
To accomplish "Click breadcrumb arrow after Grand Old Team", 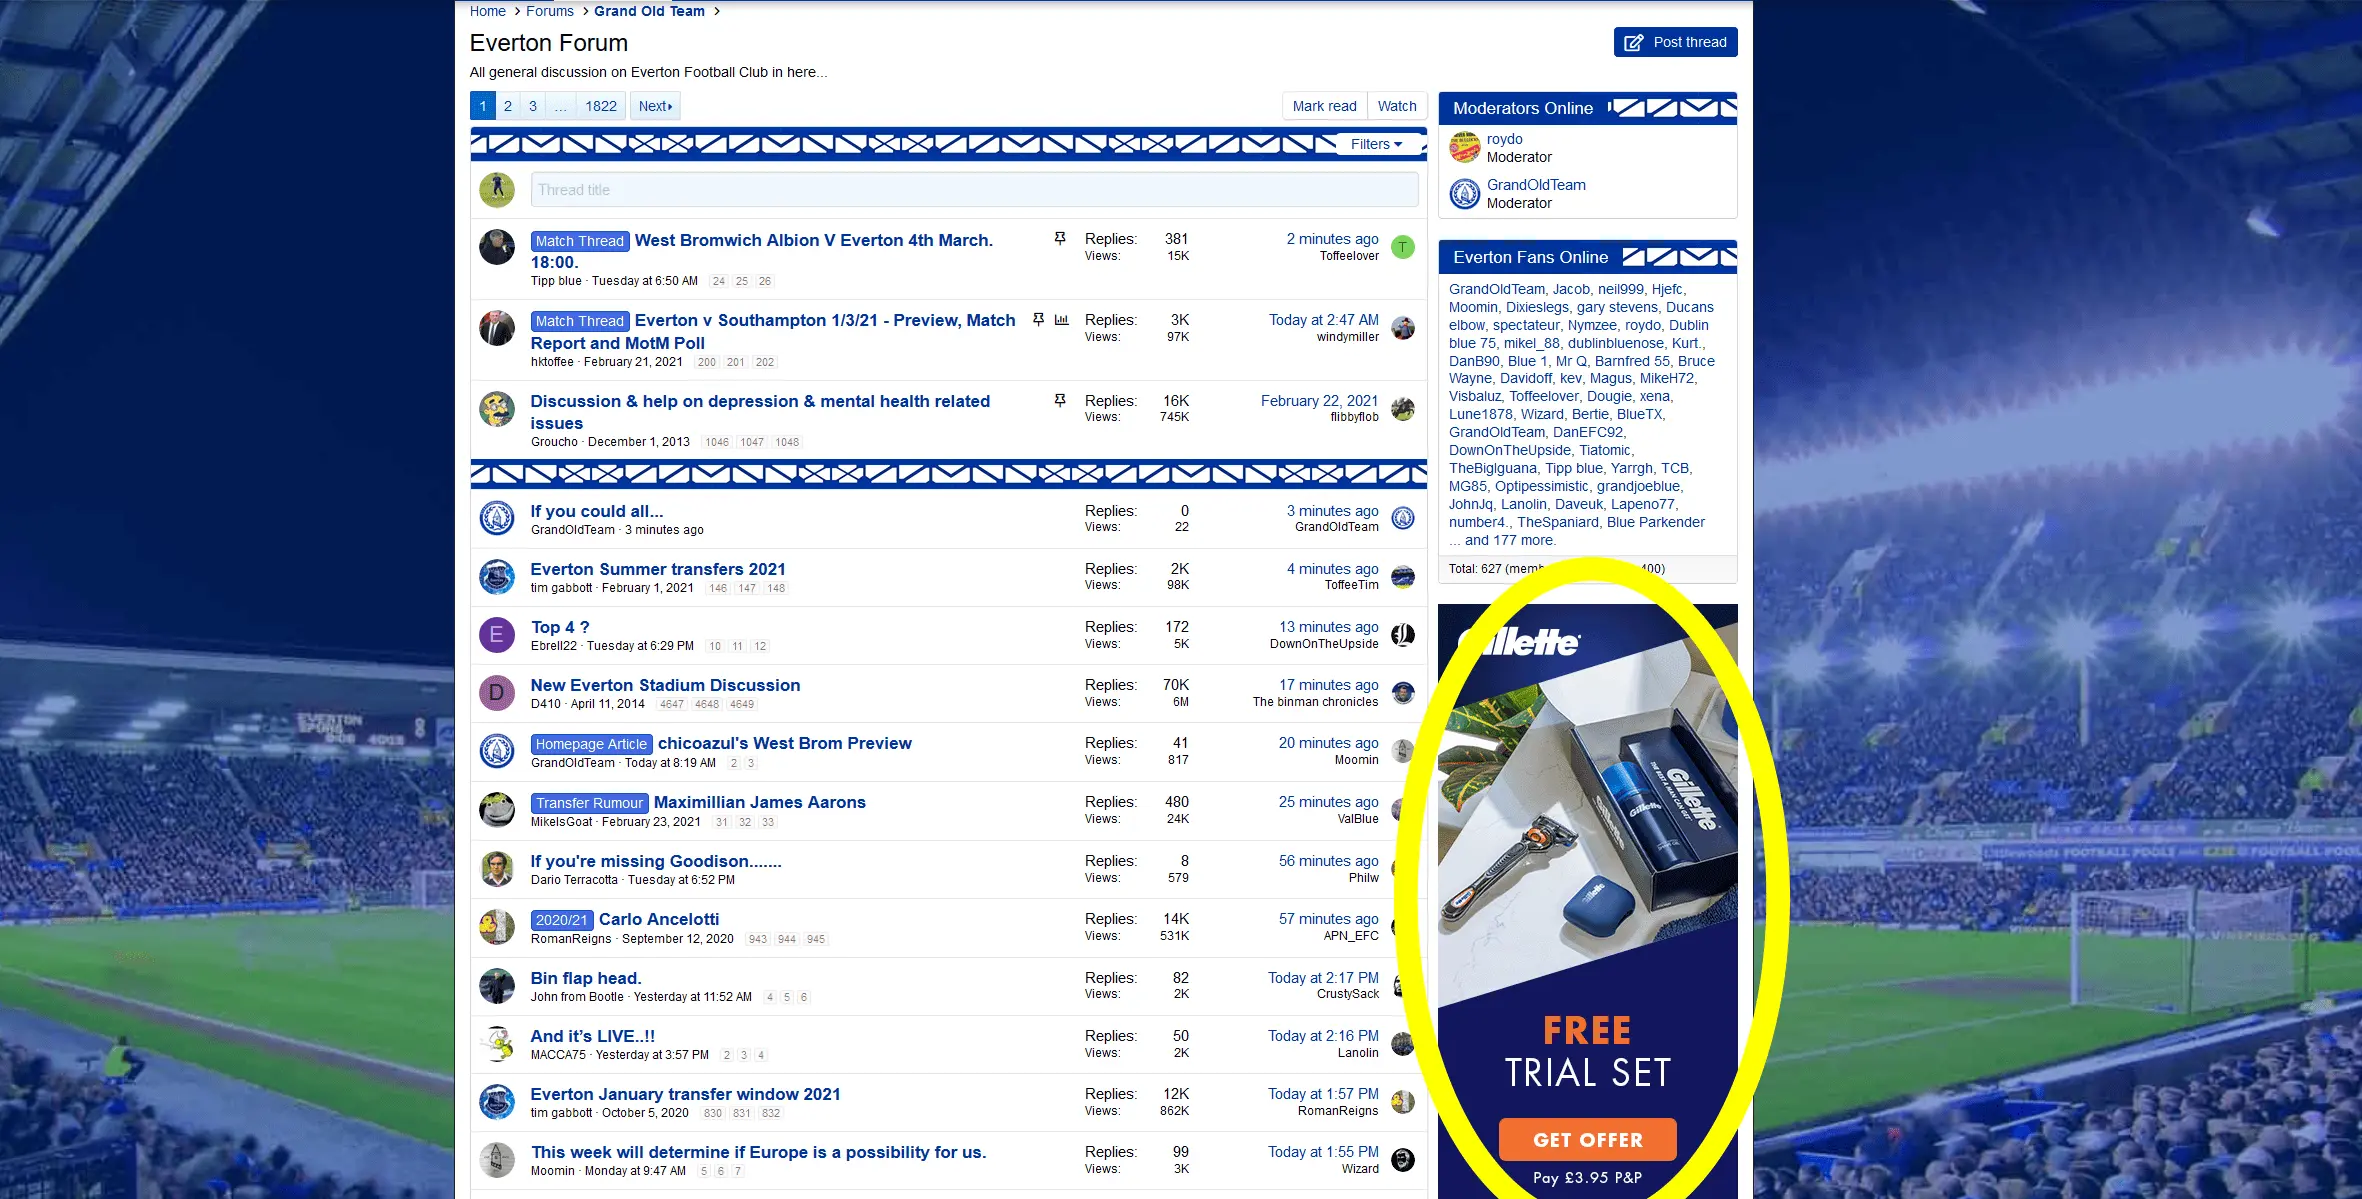I will pyautogui.click(x=717, y=11).
